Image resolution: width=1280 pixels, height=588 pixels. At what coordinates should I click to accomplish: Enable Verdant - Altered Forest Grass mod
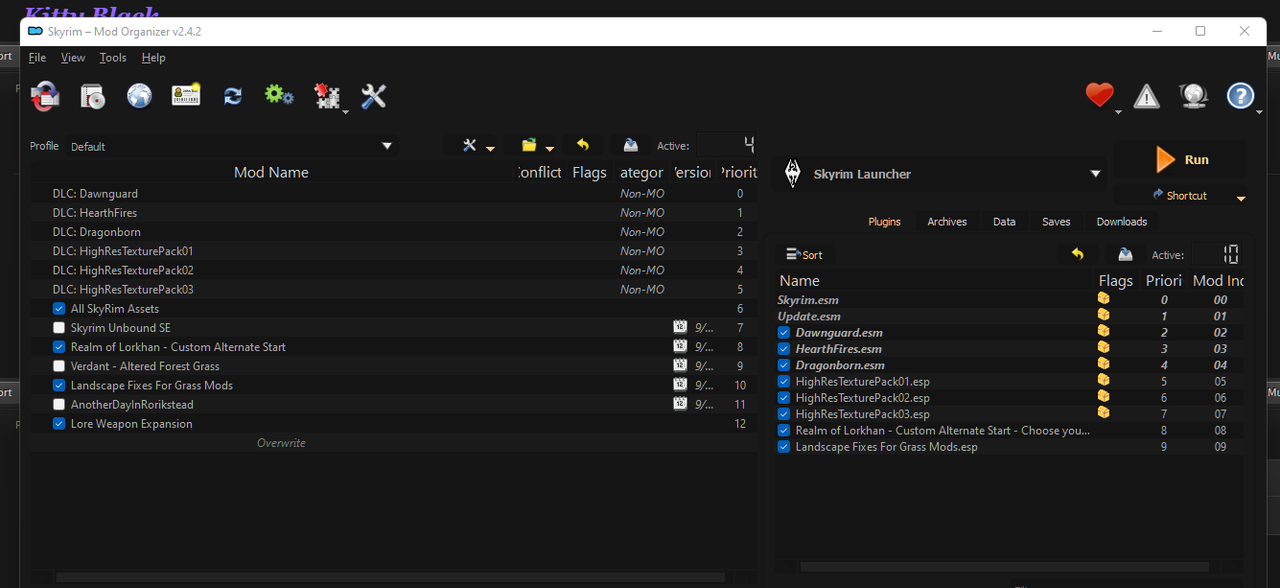point(59,366)
